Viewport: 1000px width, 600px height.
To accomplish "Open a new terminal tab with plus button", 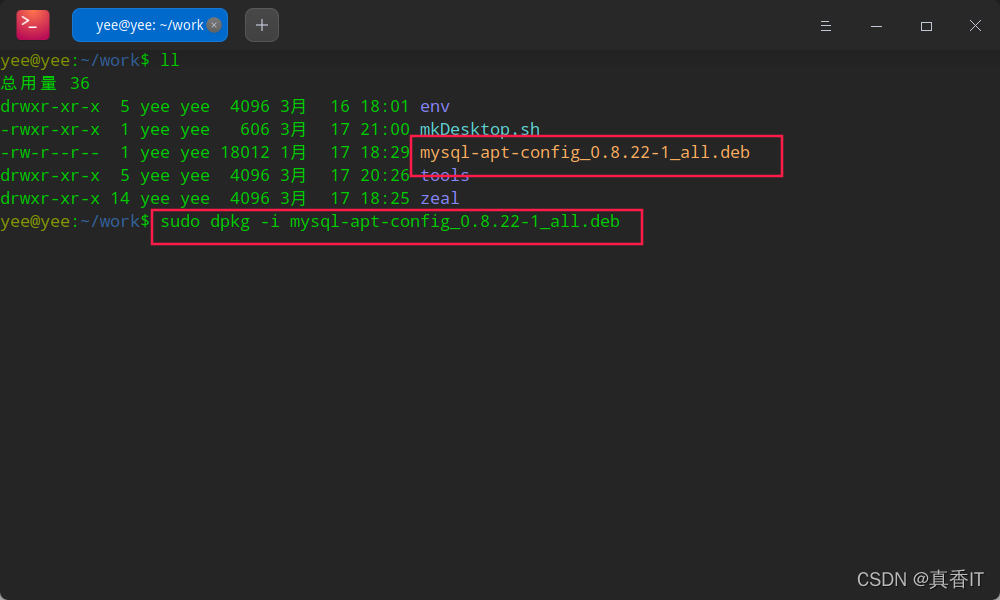I will point(261,25).
